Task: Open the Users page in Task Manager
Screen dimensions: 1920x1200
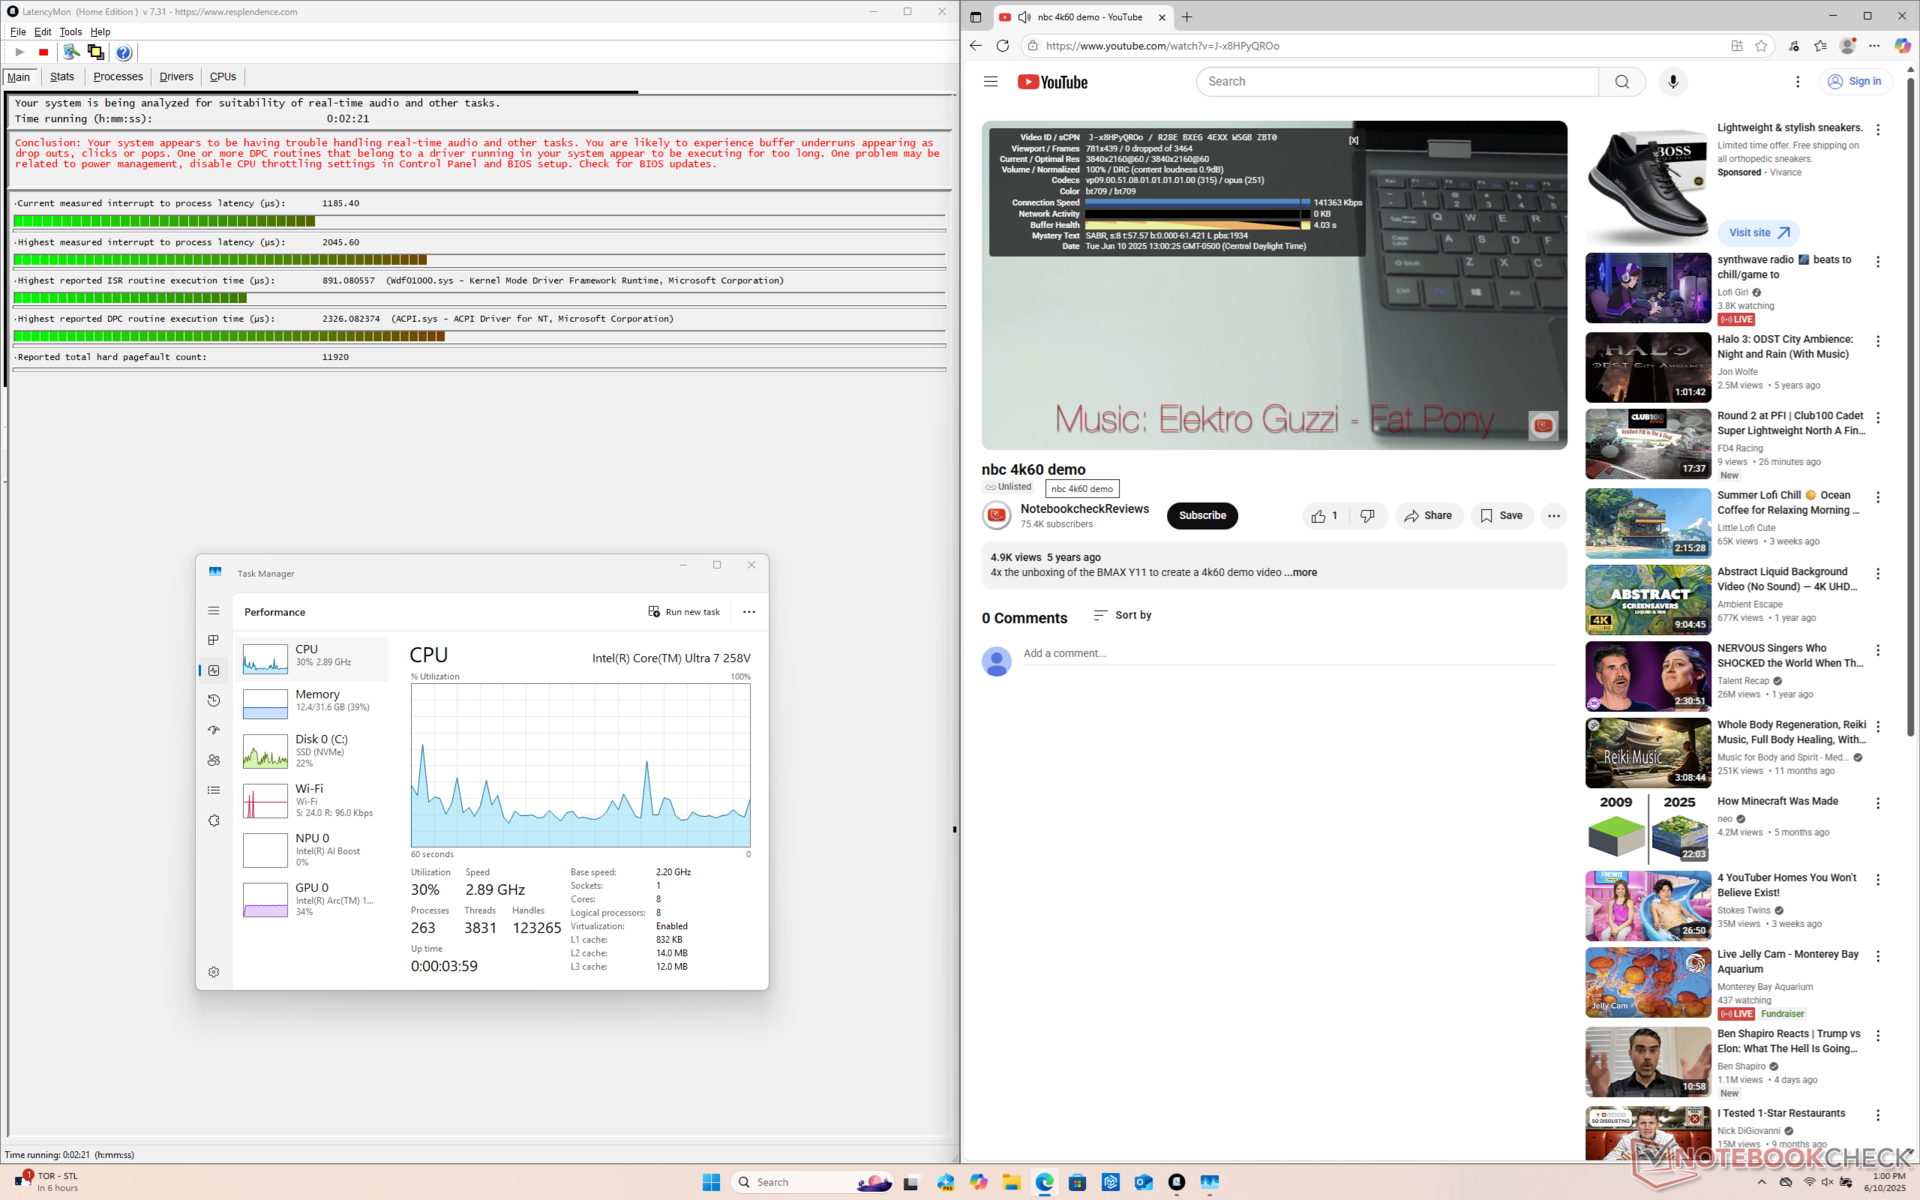Action: [x=213, y=760]
